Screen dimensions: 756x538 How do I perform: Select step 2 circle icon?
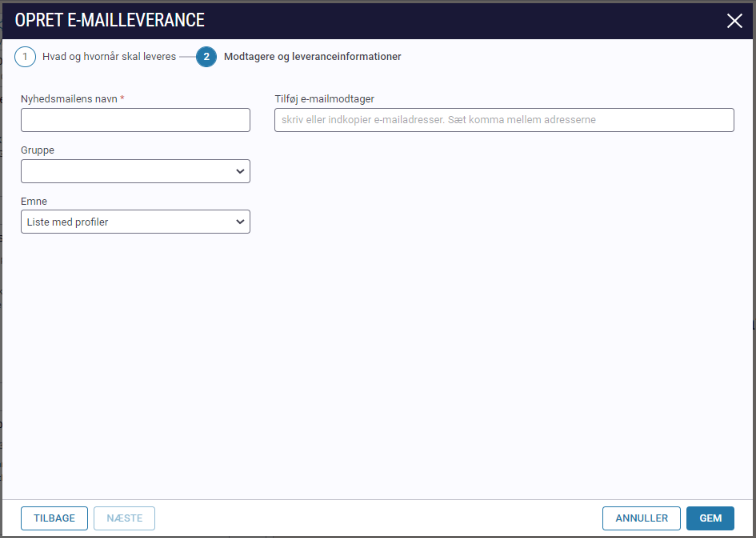206,57
